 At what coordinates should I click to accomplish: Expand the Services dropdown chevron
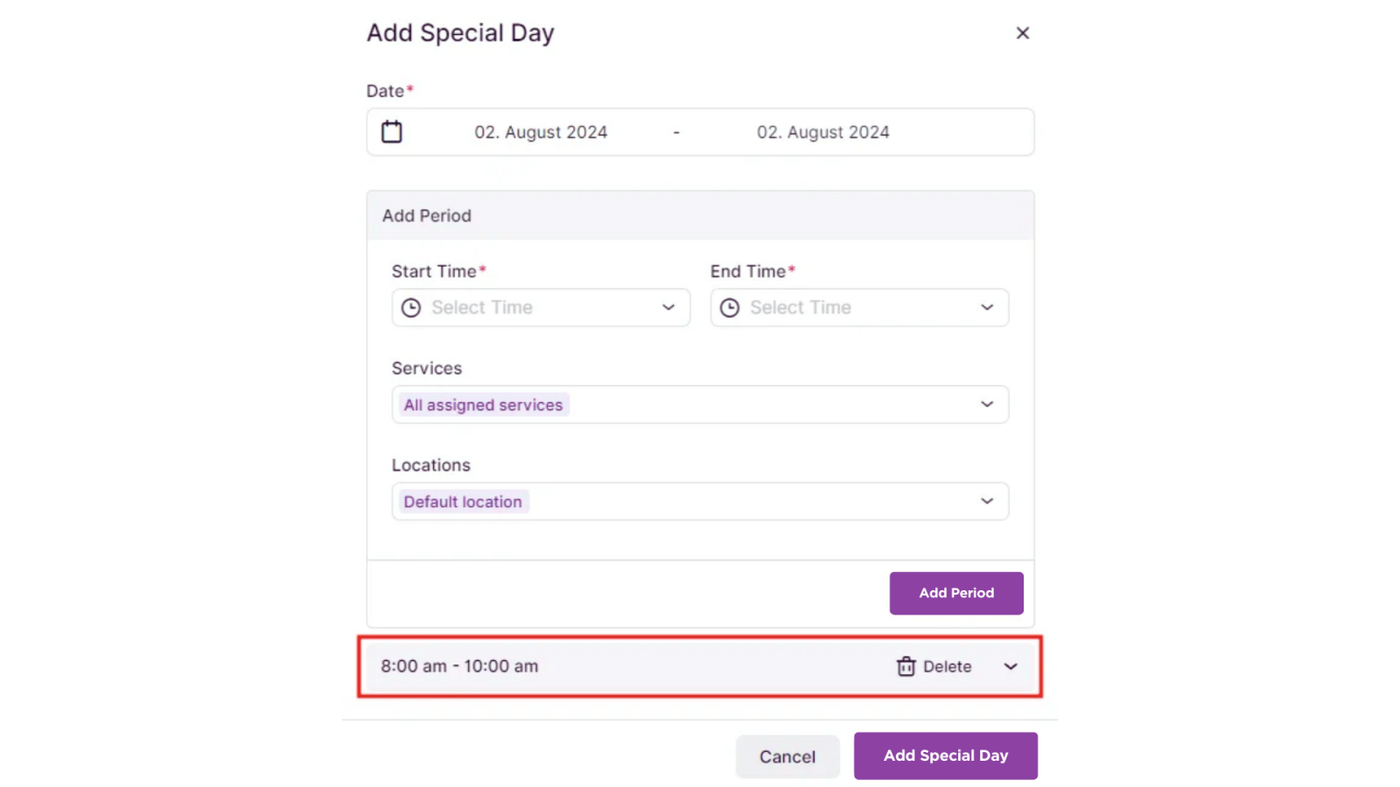(987, 405)
